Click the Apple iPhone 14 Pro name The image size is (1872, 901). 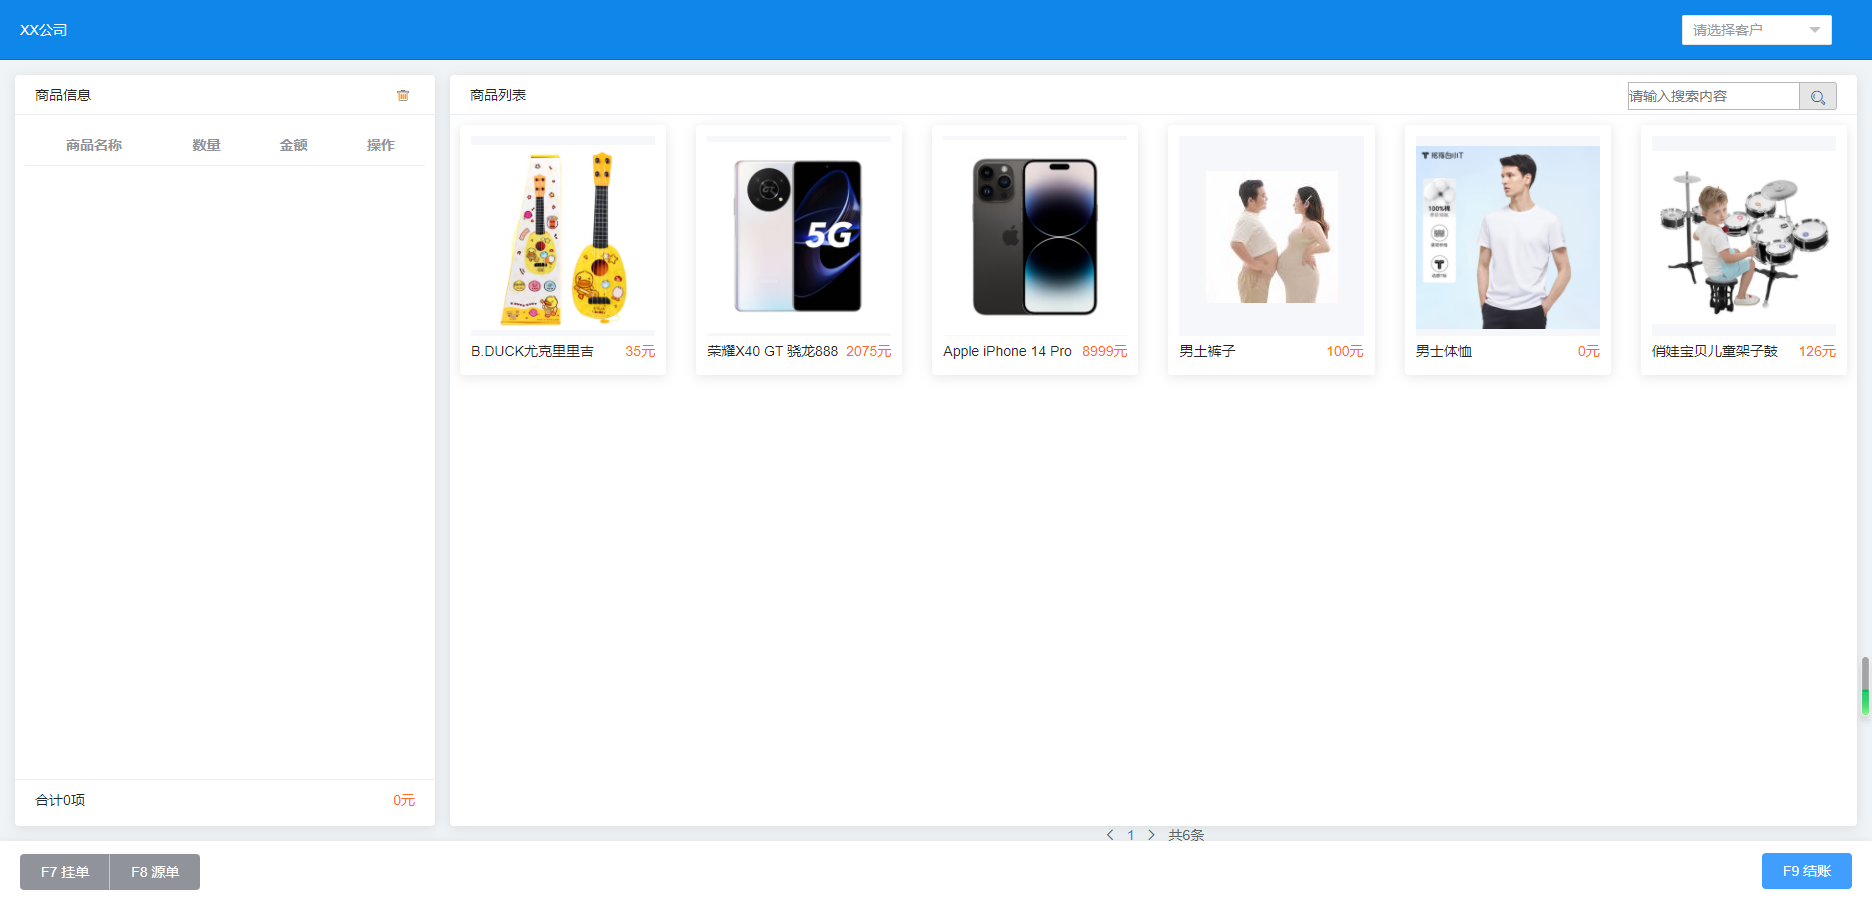pyautogui.click(x=1007, y=351)
